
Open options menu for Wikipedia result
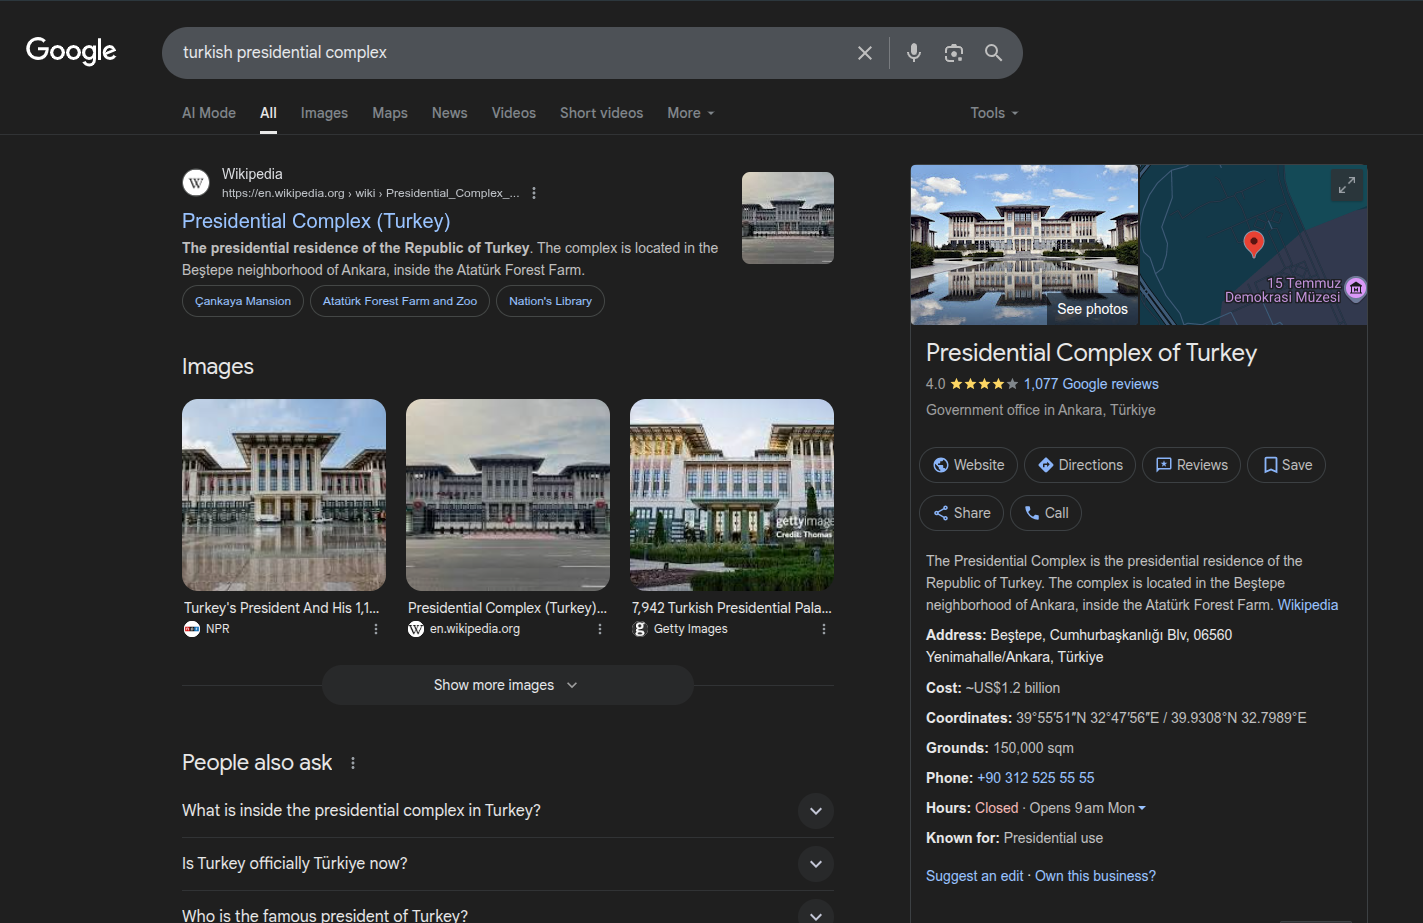click(534, 193)
